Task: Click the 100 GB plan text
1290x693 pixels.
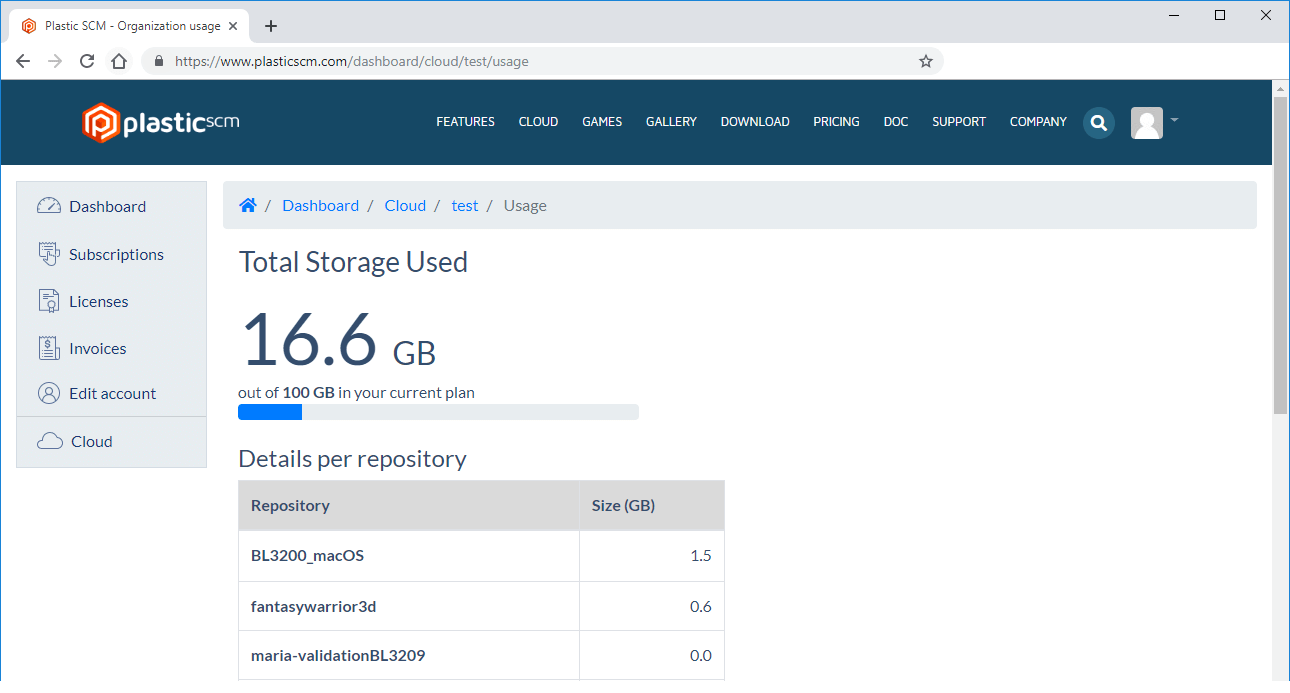Action: point(308,392)
